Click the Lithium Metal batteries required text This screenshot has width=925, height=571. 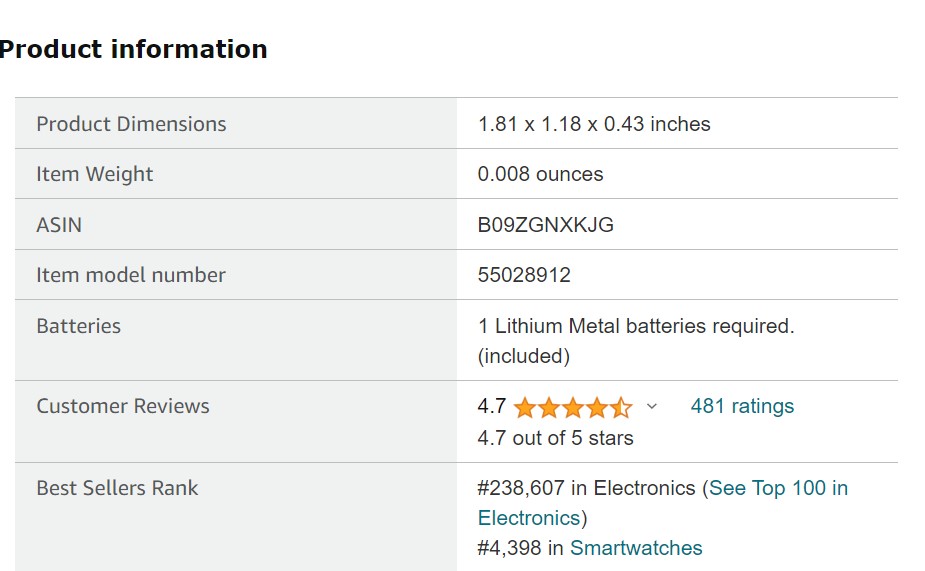pyautogui.click(x=637, y=326)
